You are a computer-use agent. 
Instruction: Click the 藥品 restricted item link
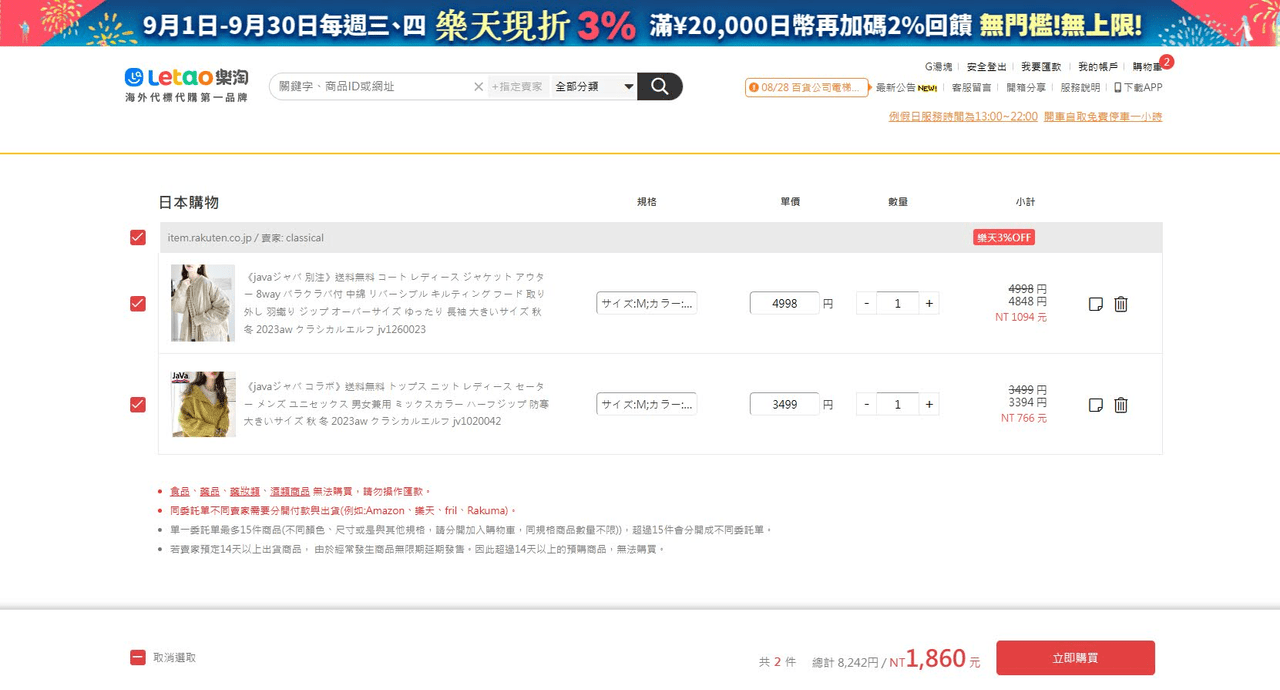point(209,491)
